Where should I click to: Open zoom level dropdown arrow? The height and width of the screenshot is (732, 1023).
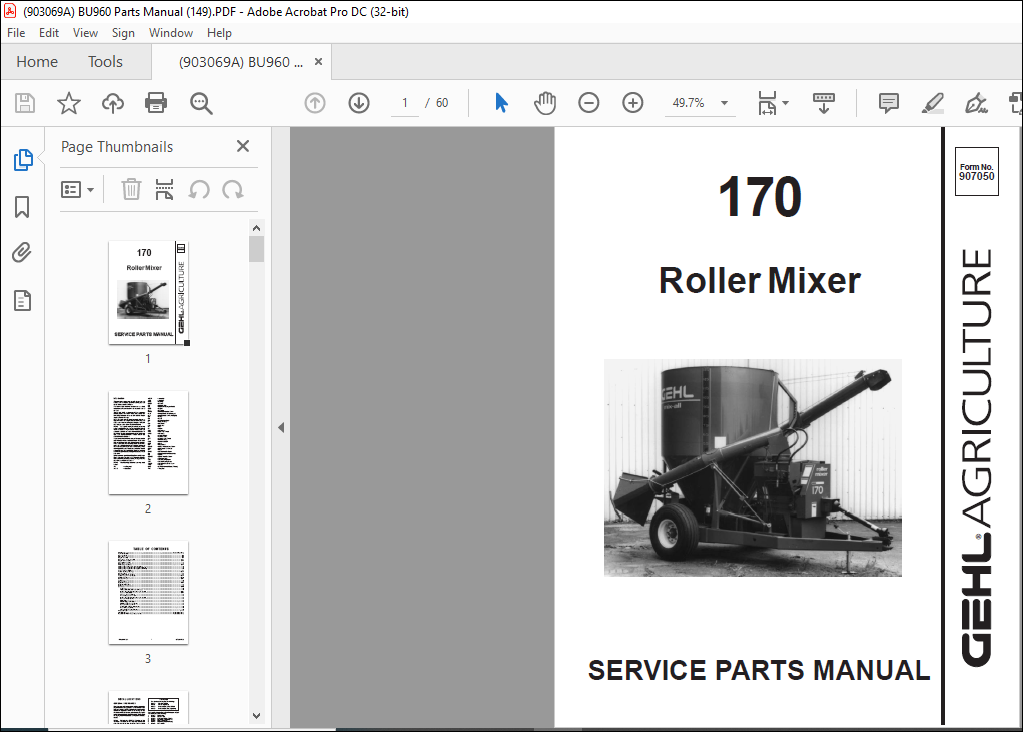724,103
